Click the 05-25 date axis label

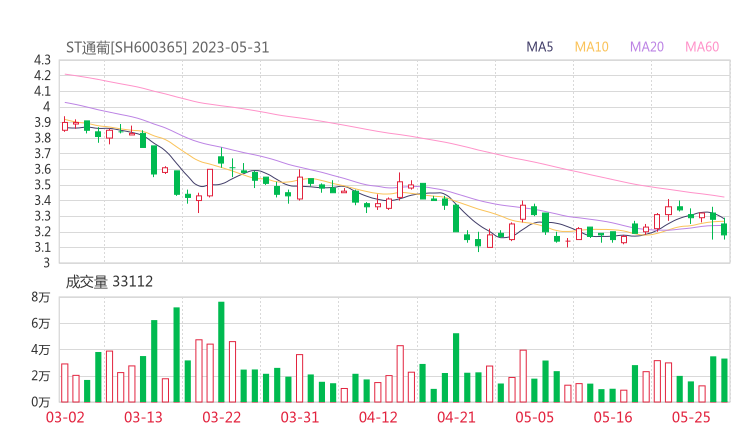691,417
